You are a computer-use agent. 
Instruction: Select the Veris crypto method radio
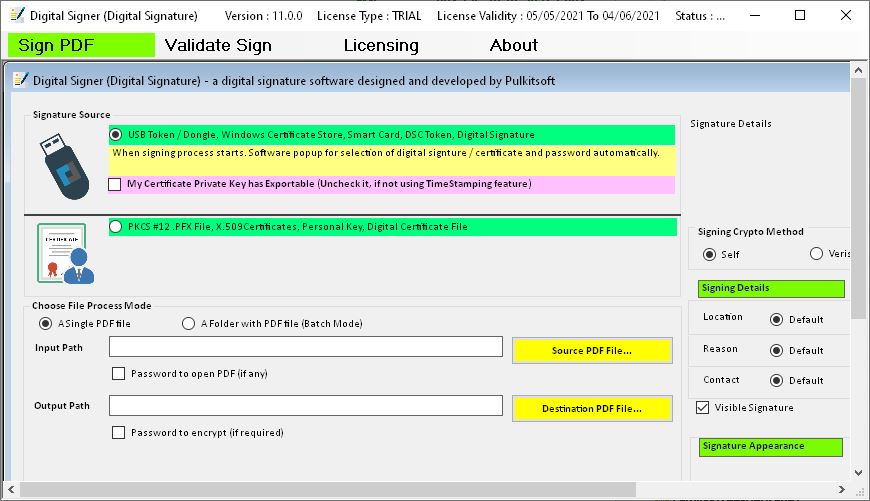tap(816, 254)
